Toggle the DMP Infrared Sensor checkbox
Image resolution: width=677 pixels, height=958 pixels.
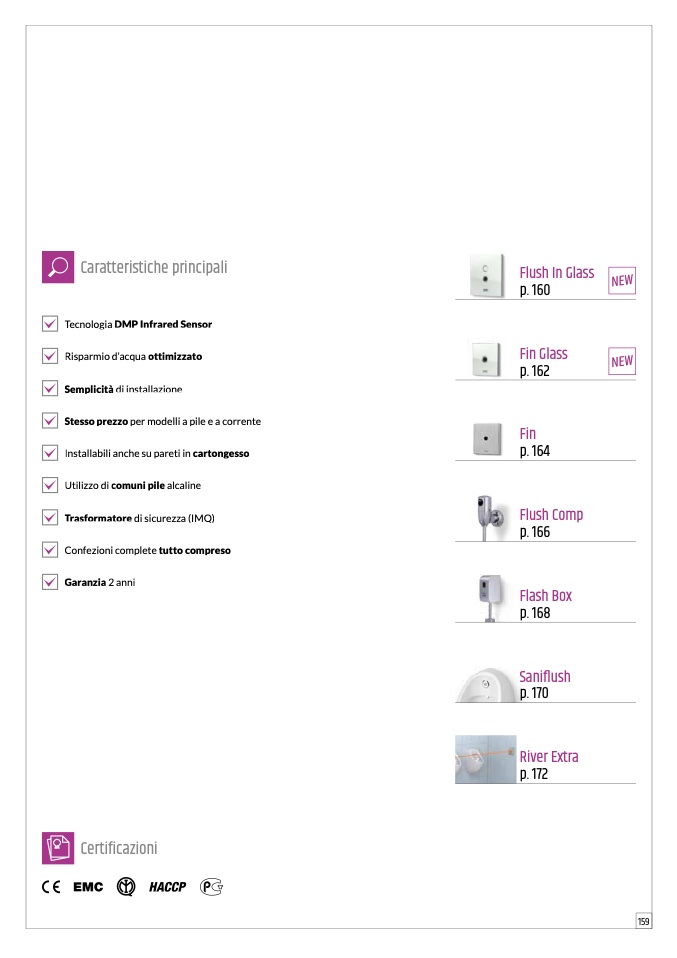click(50, 324)
